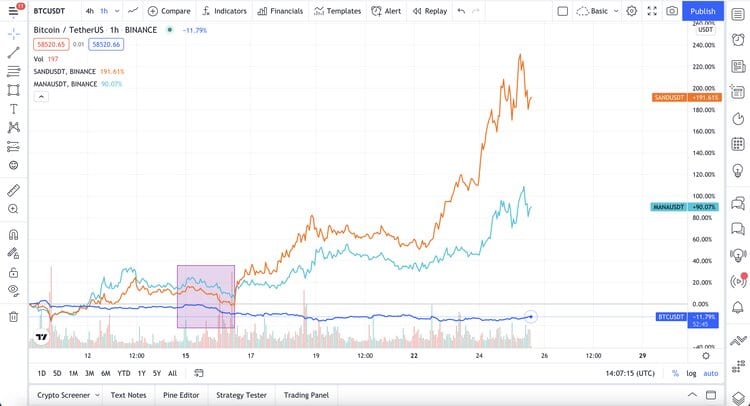
Task: Select the trend line drawing tool
Action: (x=14, y=52)
